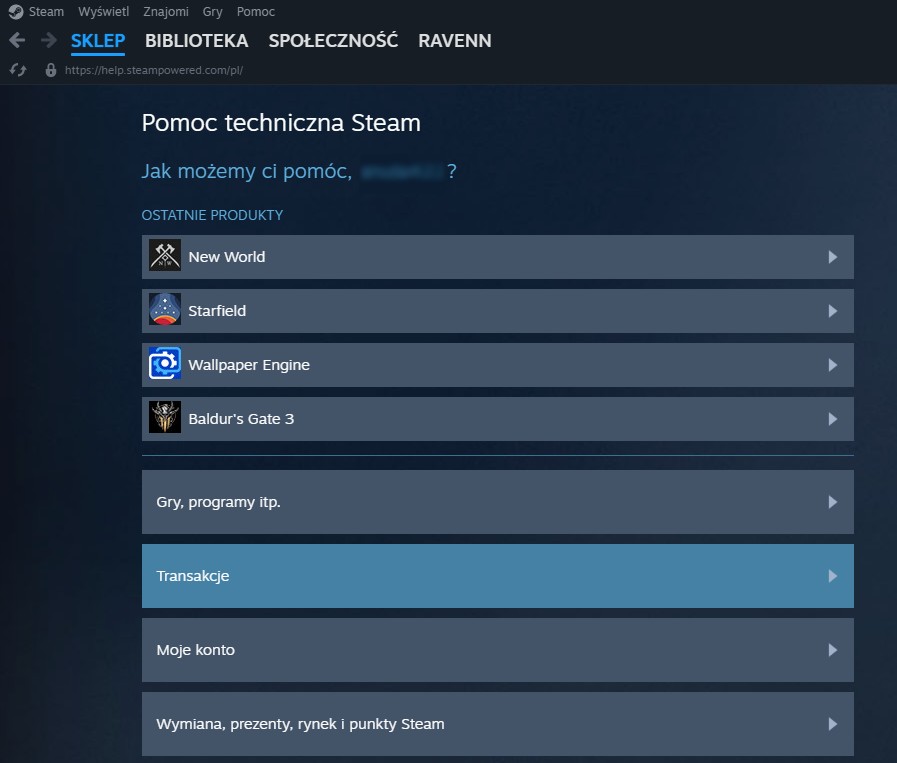Open the Gry, programy itp. category

(498, 502)
